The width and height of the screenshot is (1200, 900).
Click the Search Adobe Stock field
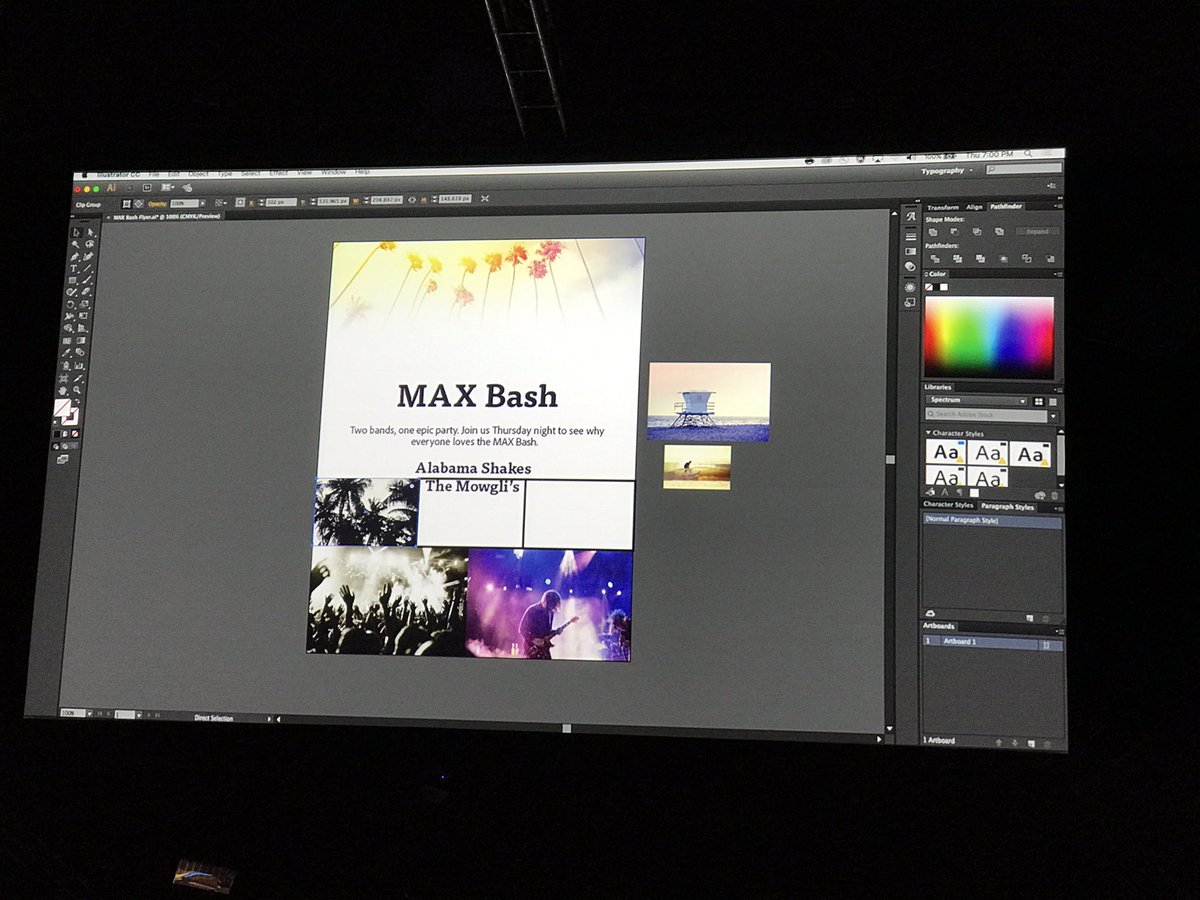(x=986, y=414)
